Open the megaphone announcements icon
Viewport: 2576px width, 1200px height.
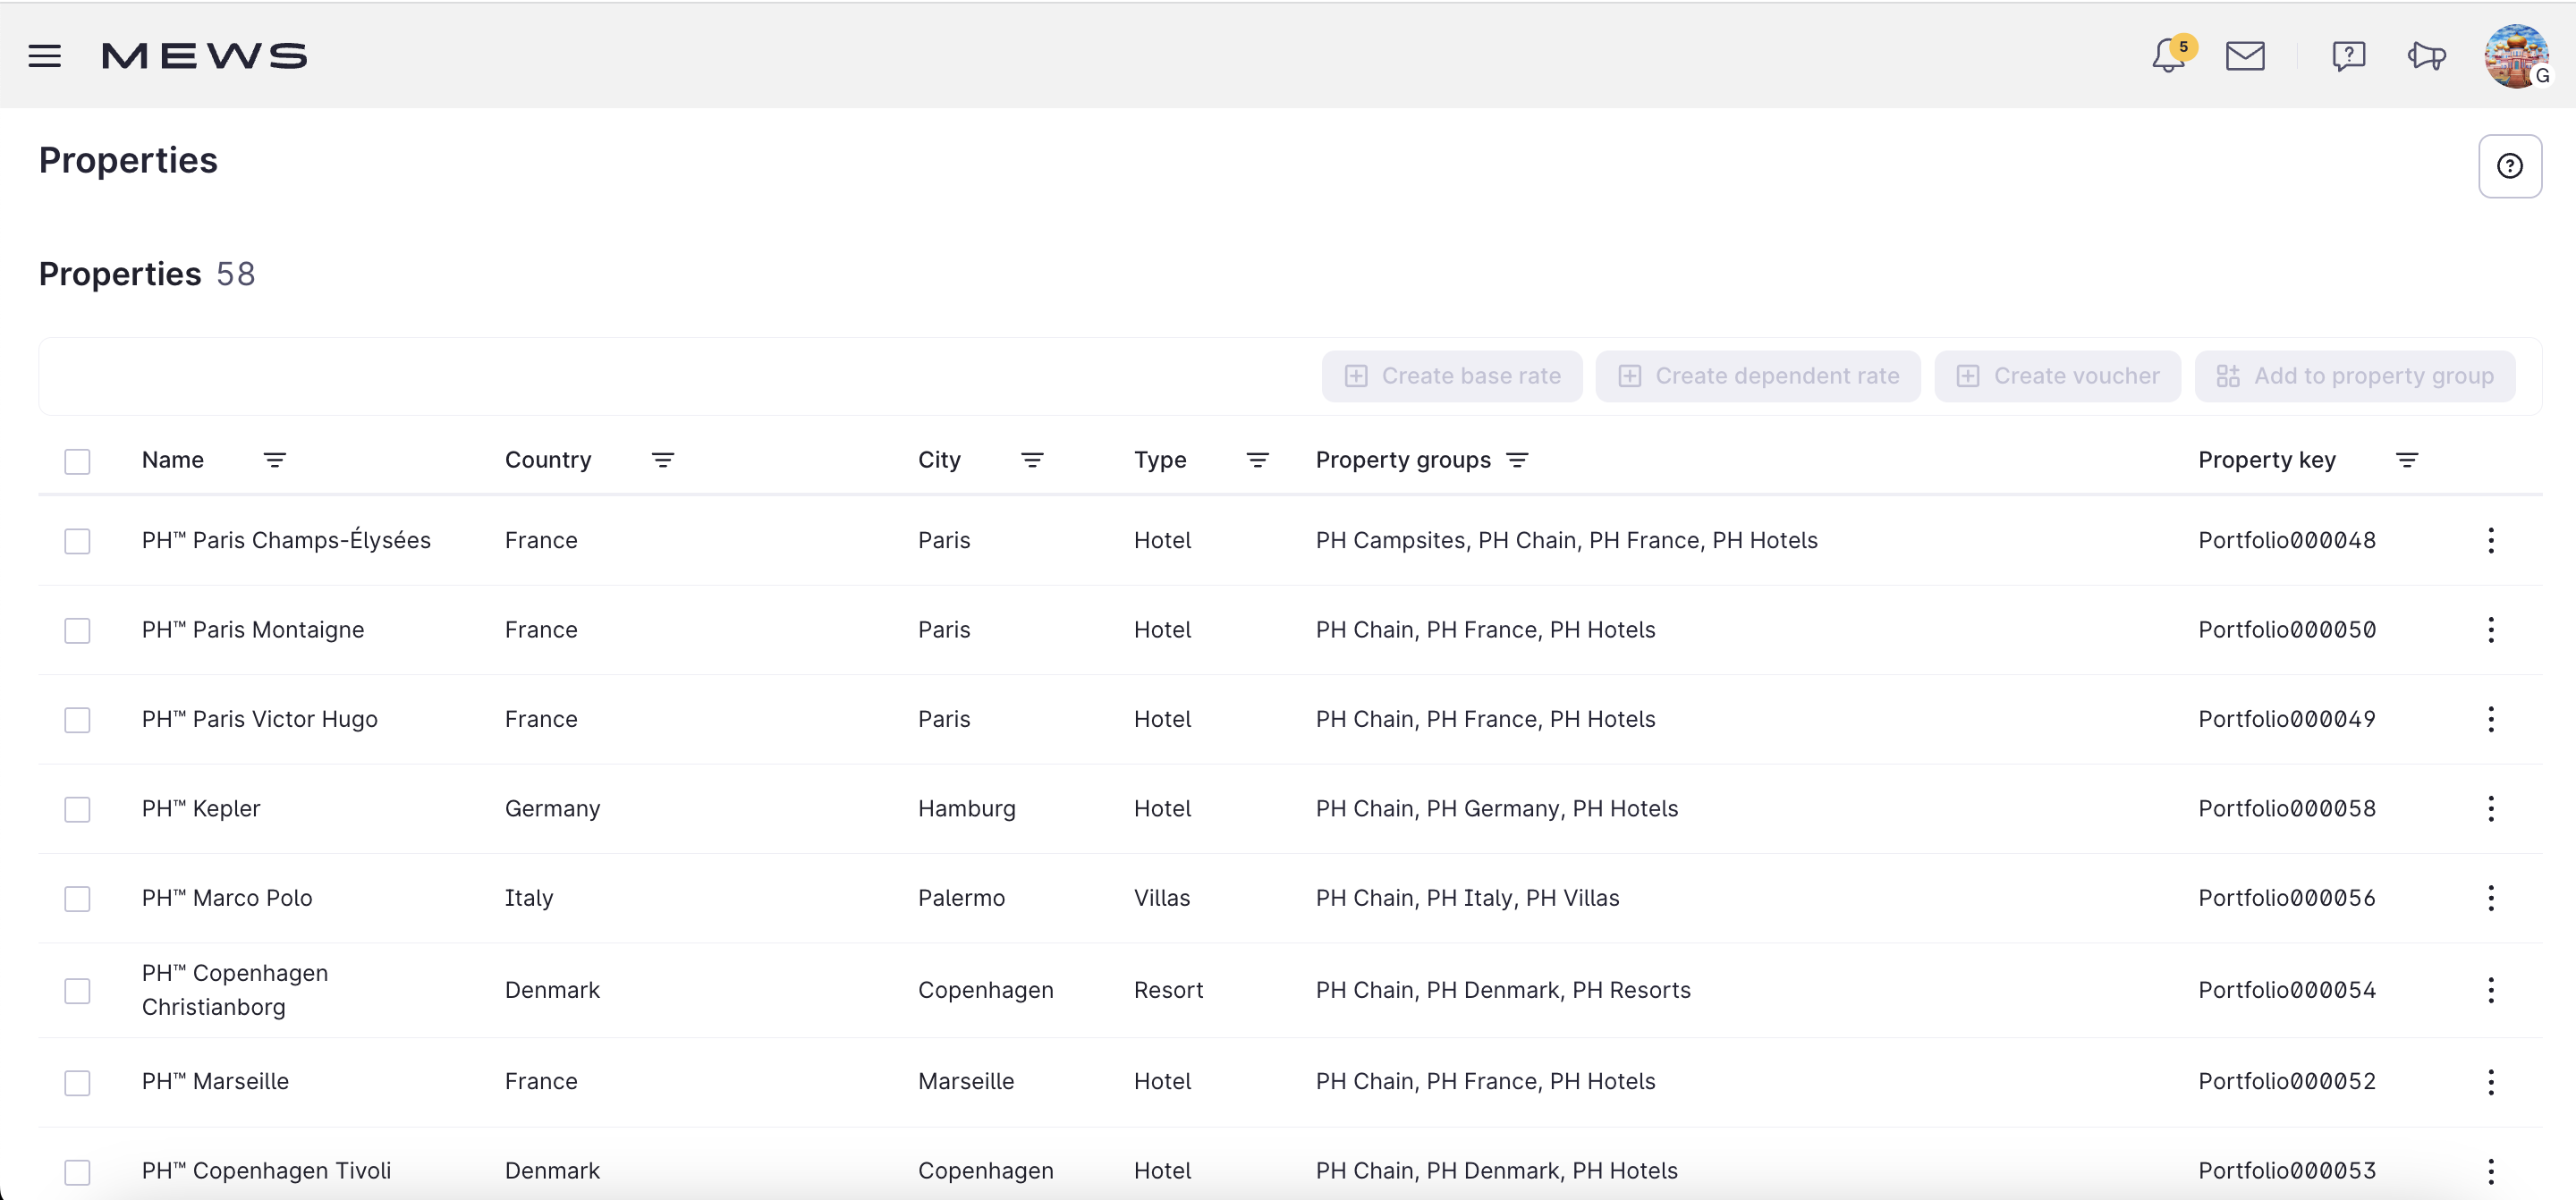click(2427, 56)
